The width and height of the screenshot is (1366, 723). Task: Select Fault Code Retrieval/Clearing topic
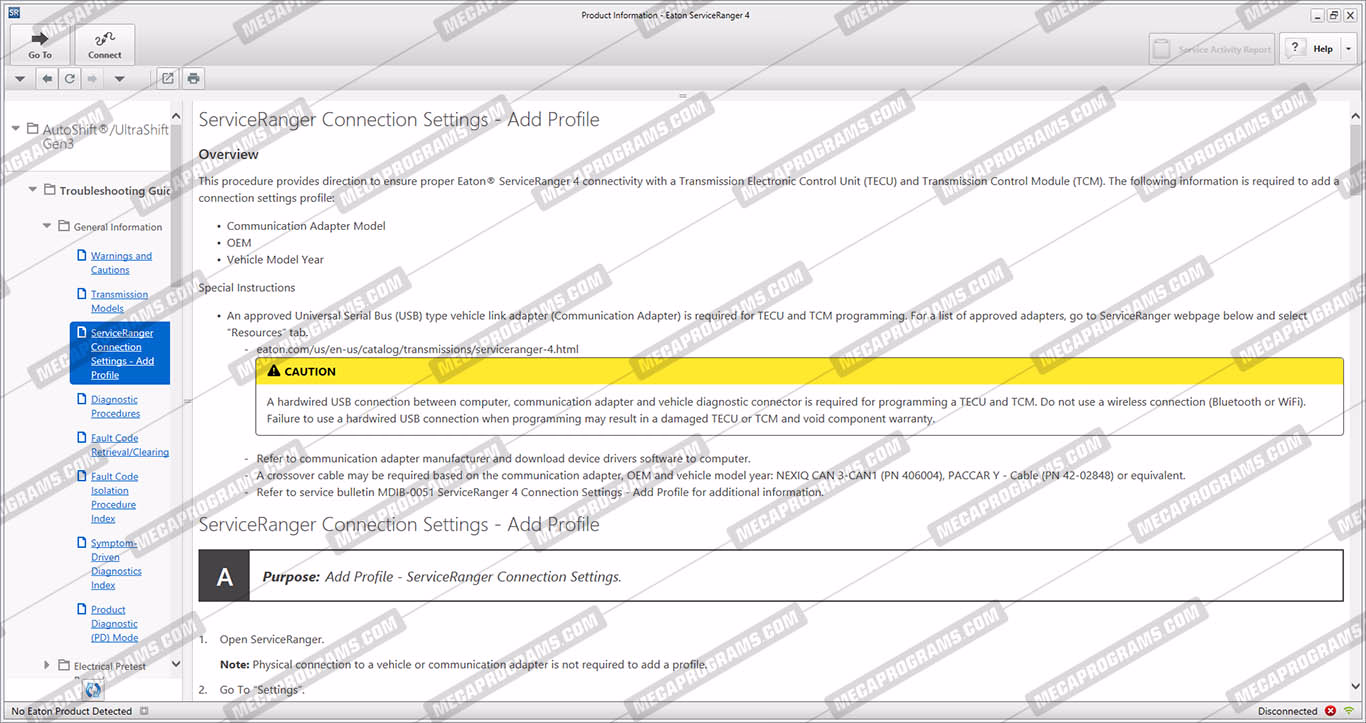pos(129,445)
